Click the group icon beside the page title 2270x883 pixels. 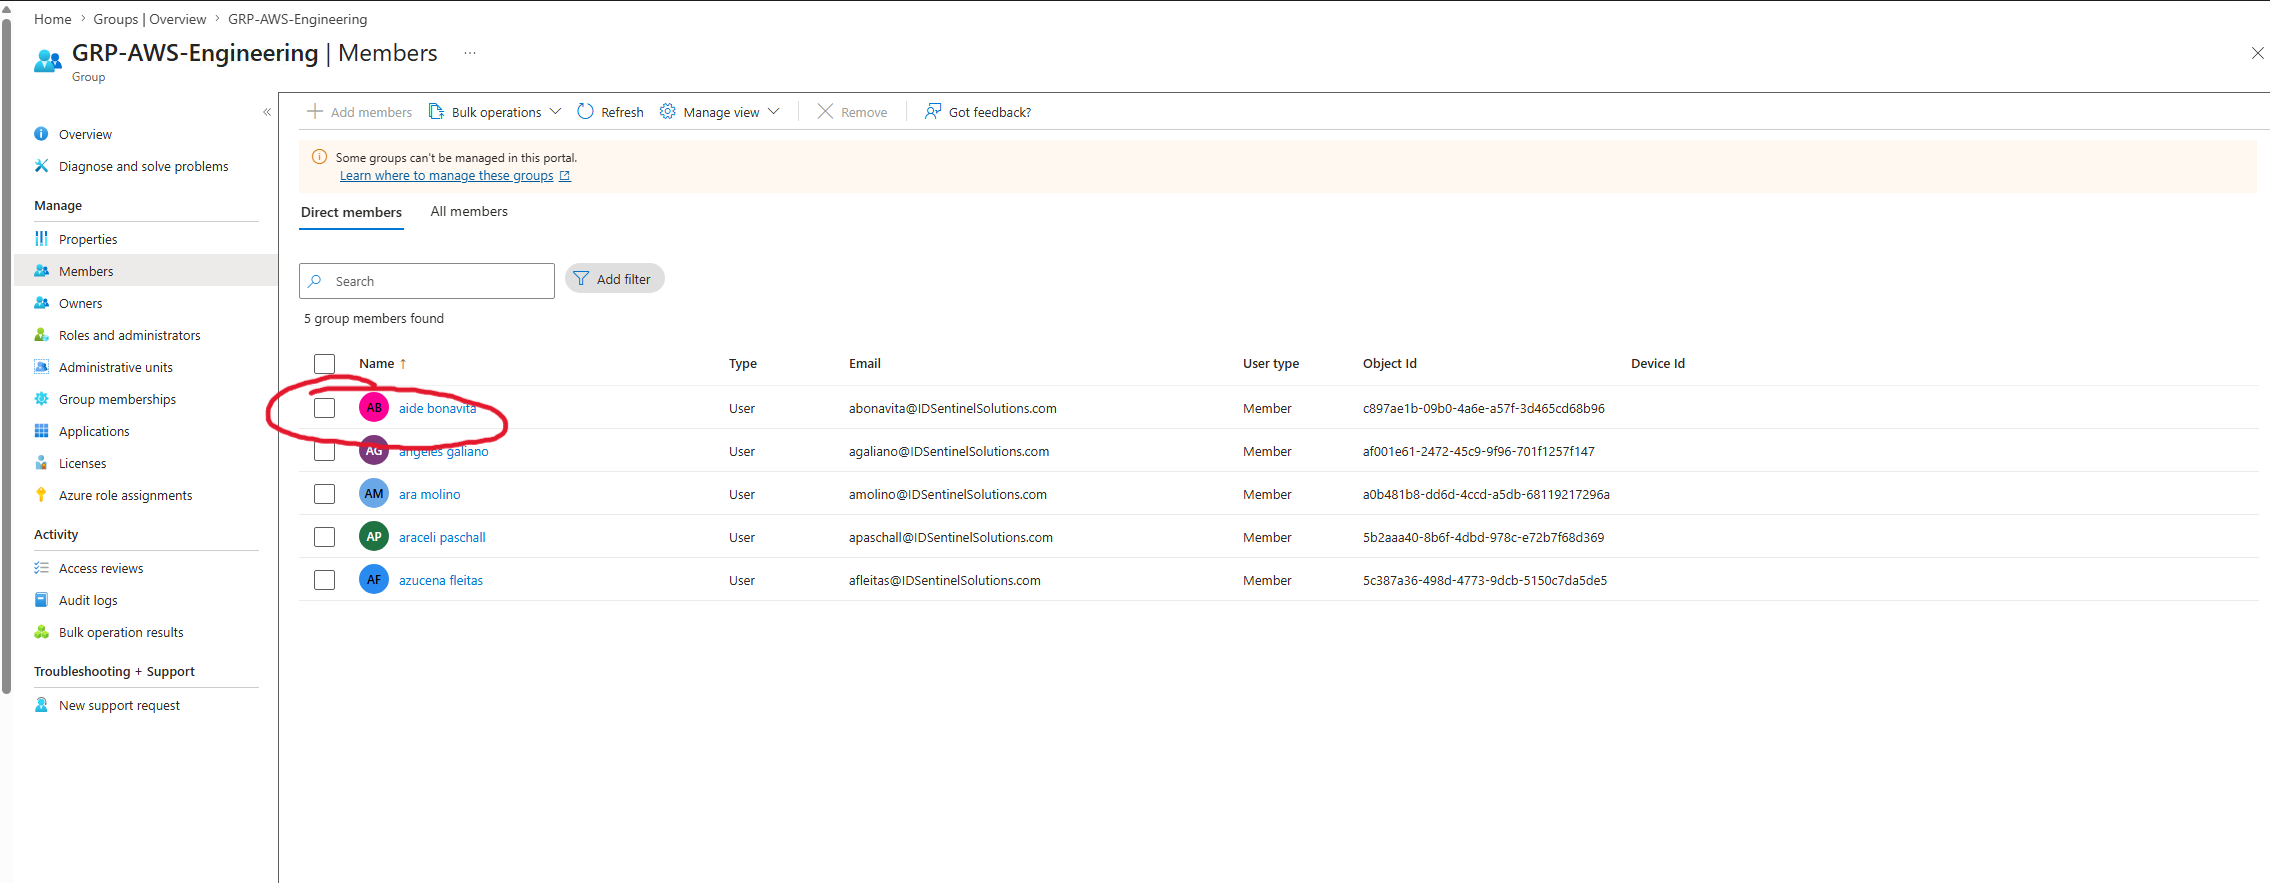(x=47, y=60)
